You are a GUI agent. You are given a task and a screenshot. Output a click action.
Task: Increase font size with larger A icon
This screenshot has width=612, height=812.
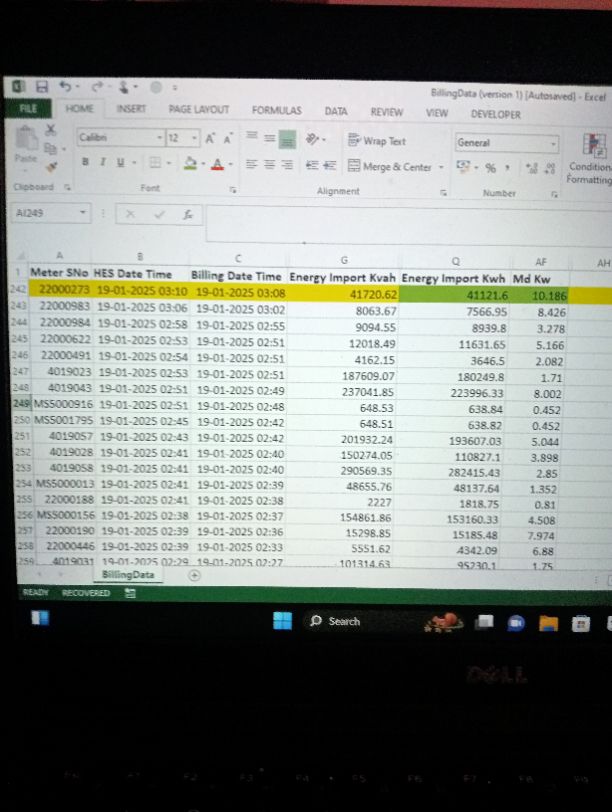[x=210, y=138]
